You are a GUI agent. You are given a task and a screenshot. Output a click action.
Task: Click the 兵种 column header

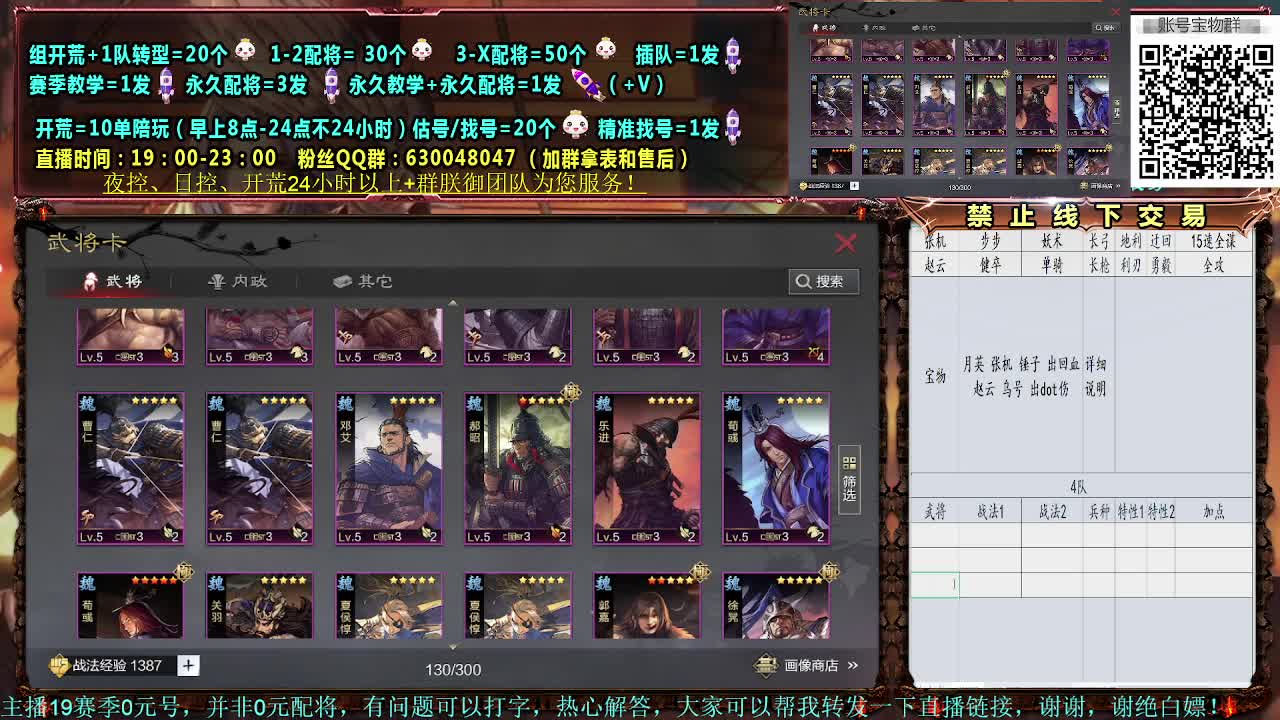pyautogui.click(x=1099, y=511)
